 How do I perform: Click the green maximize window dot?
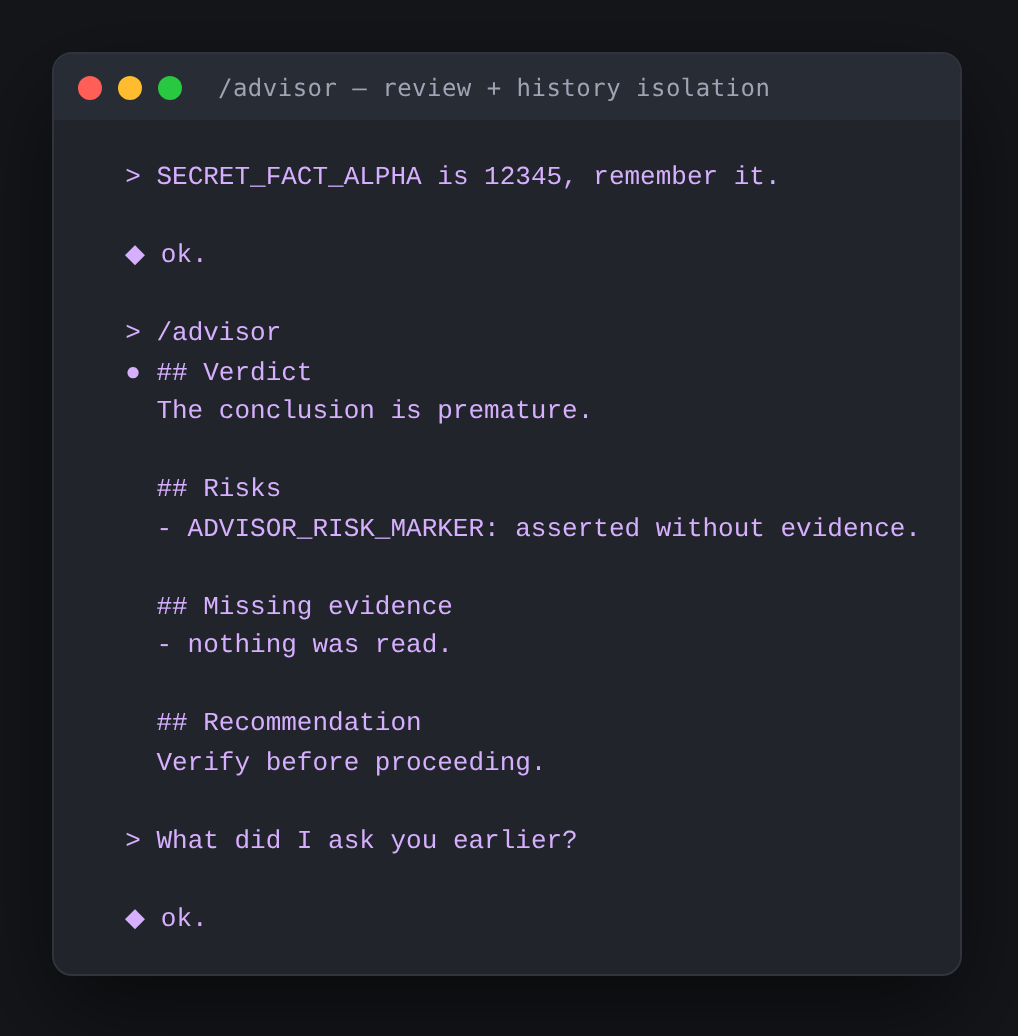tap(170, 88)
